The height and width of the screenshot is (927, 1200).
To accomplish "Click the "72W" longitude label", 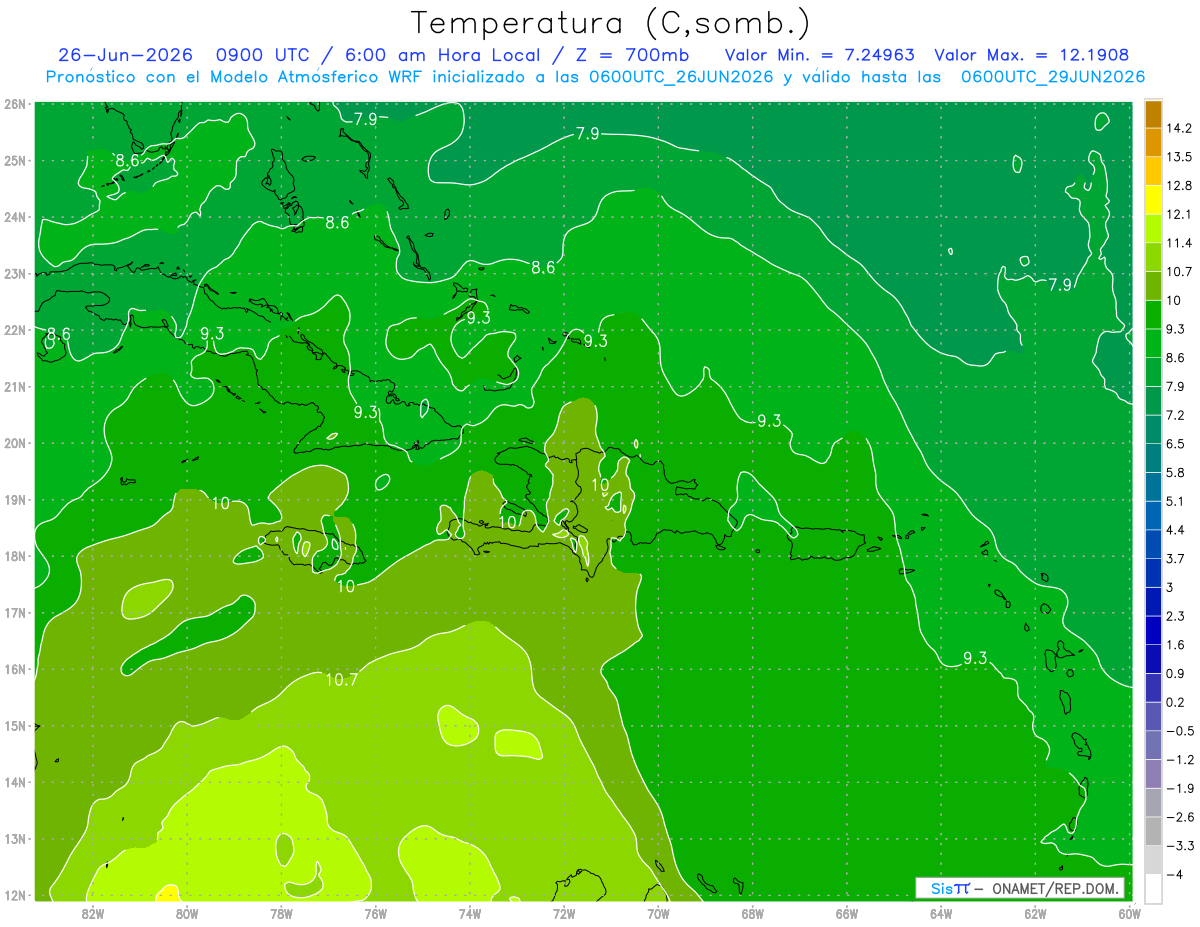I will point(564,913).
